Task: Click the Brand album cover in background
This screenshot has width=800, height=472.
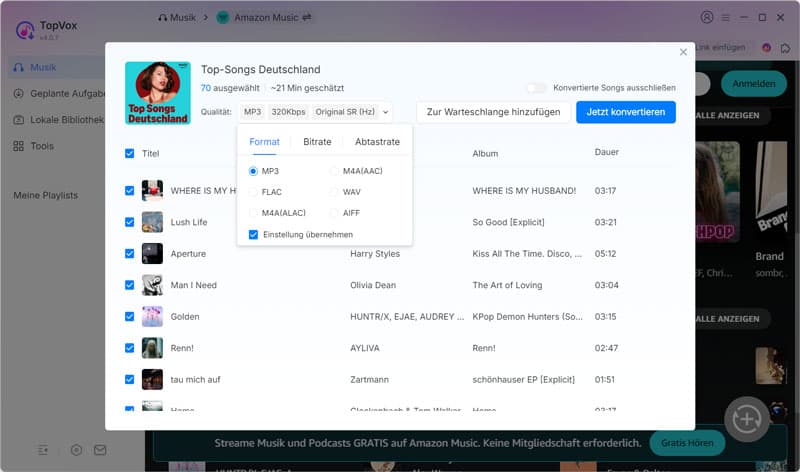Action: point(771,191)
